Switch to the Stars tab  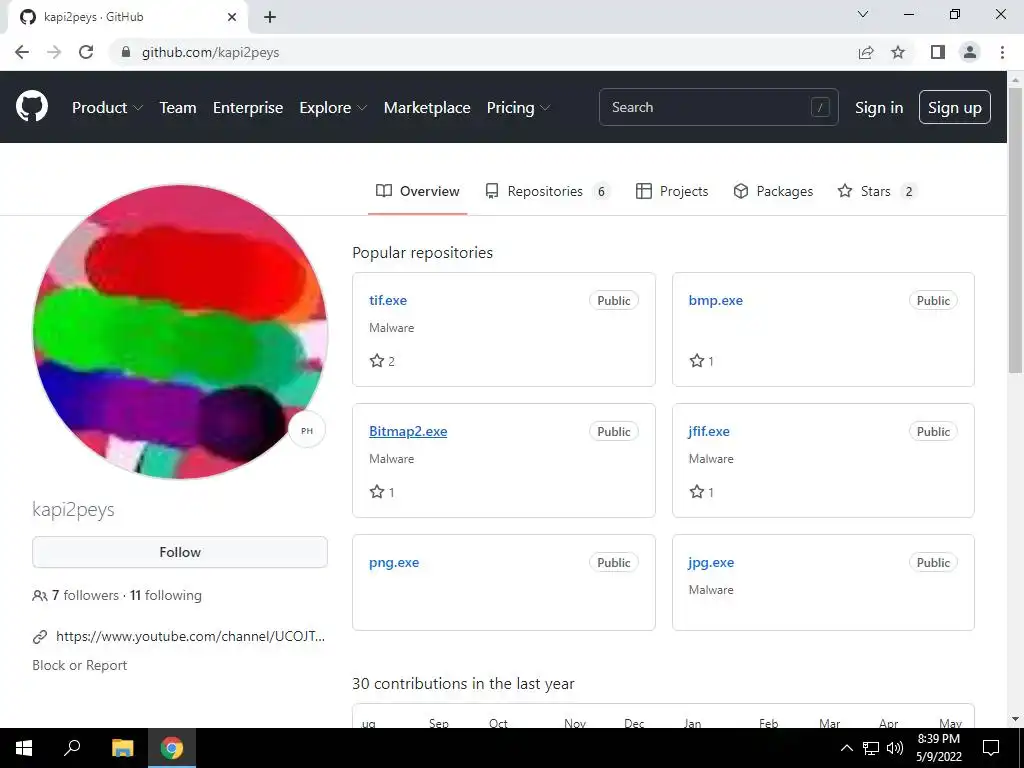[877, 191]
